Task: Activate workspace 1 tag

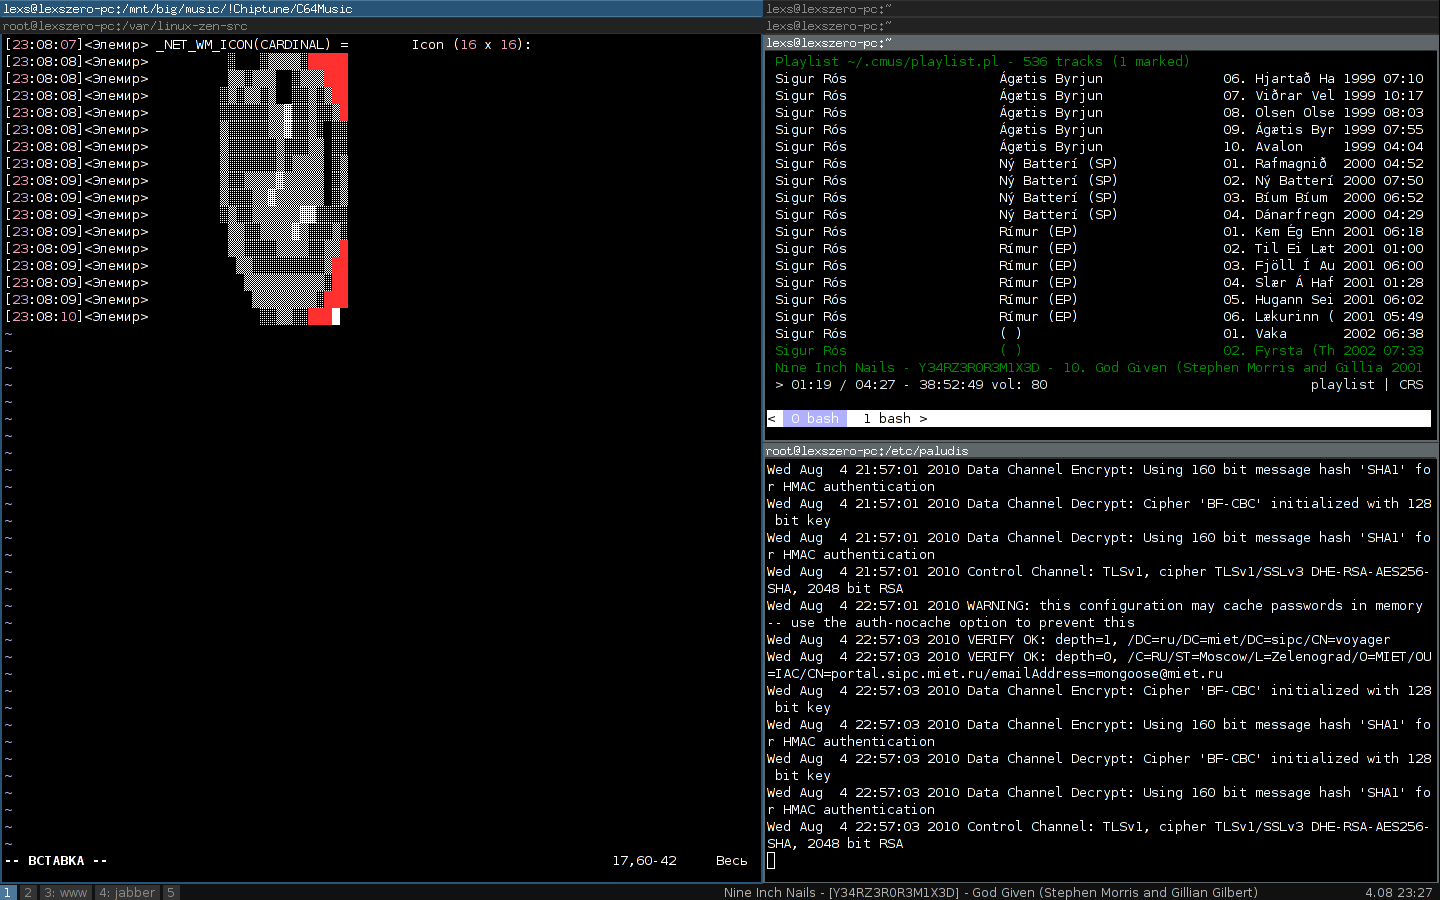Action: (8, 892)
